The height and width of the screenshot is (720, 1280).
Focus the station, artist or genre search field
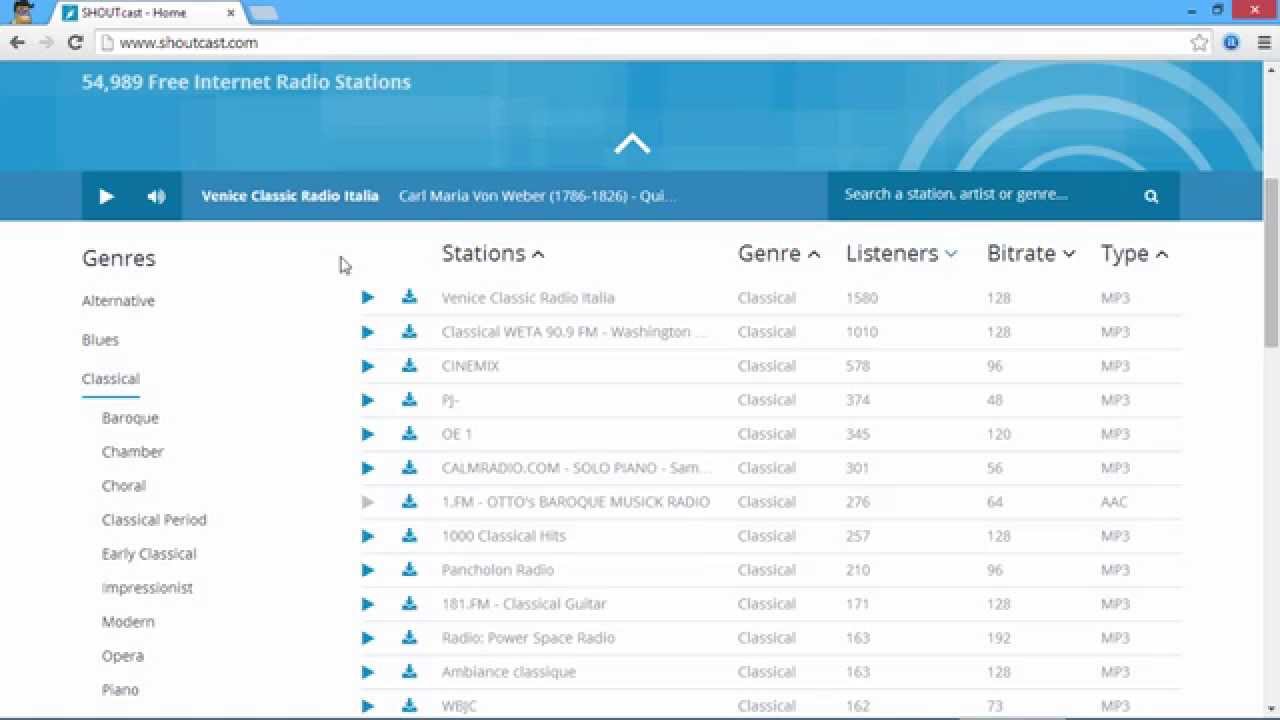tap(985, 195)
